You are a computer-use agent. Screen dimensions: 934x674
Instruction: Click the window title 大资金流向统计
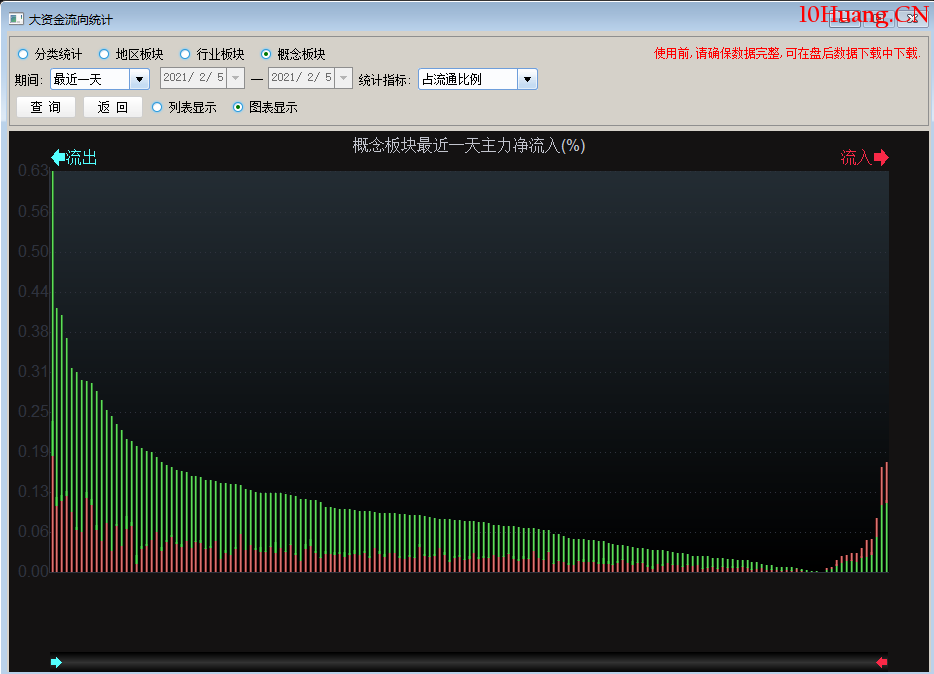(71, 20)
